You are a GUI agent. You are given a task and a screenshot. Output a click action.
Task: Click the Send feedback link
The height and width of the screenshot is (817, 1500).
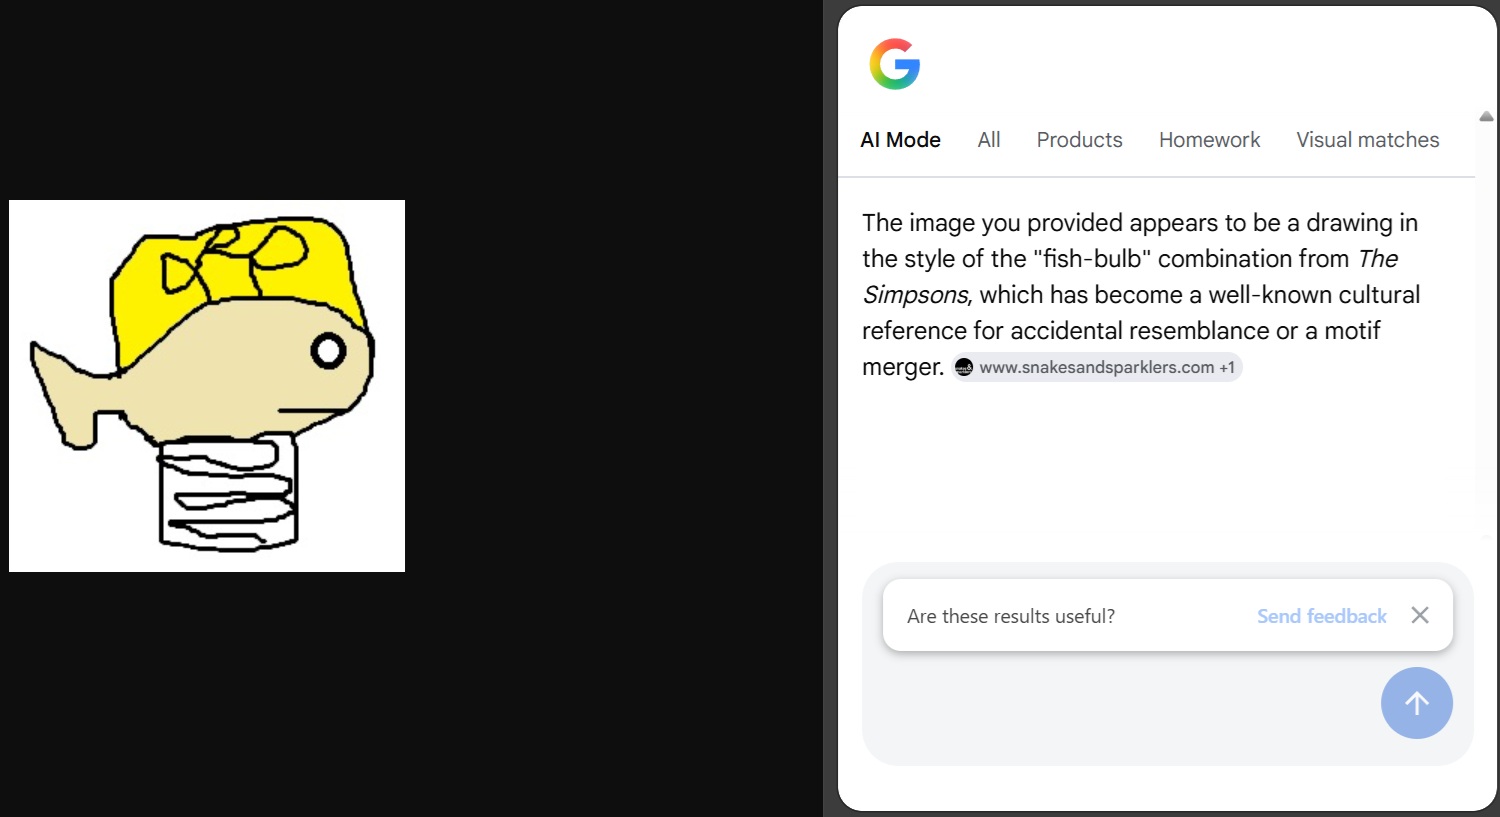(1321, 616)
